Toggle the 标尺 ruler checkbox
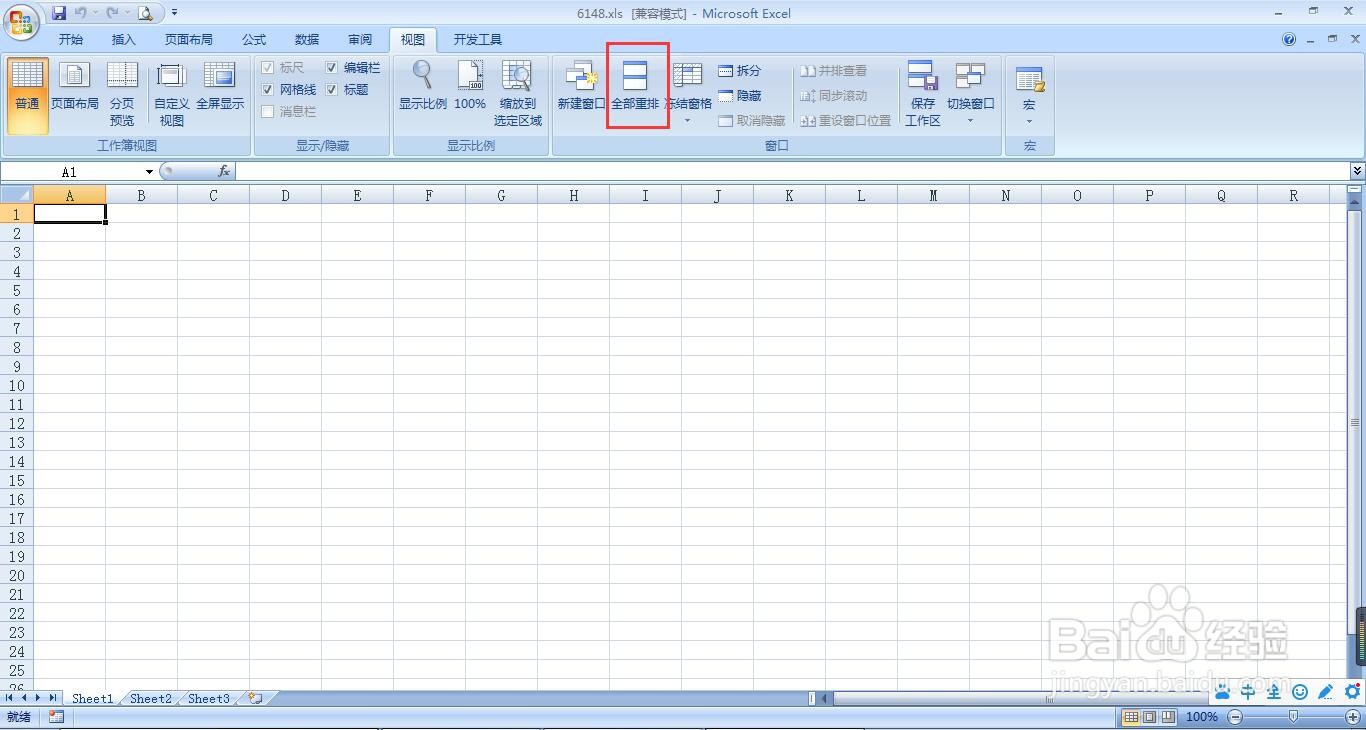1366x730 pixels. point(268,68)
